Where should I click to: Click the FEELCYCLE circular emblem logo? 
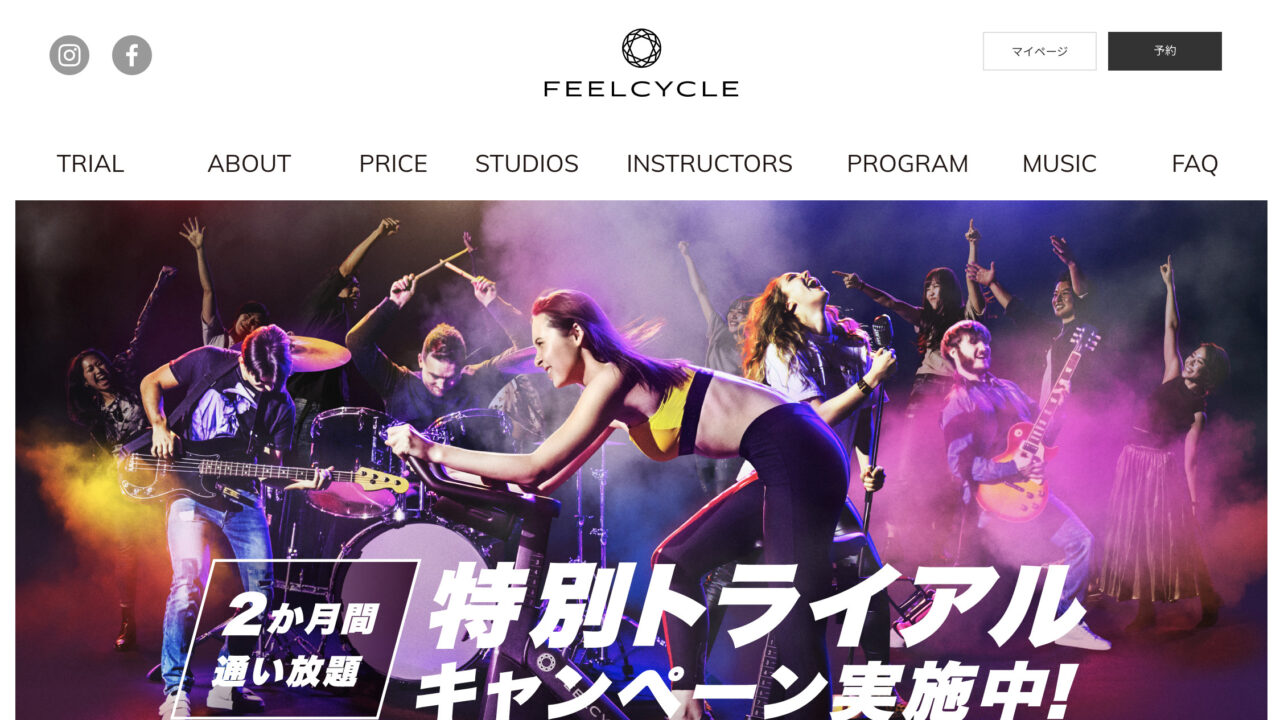pyautogui.click(x=641, y=48)
